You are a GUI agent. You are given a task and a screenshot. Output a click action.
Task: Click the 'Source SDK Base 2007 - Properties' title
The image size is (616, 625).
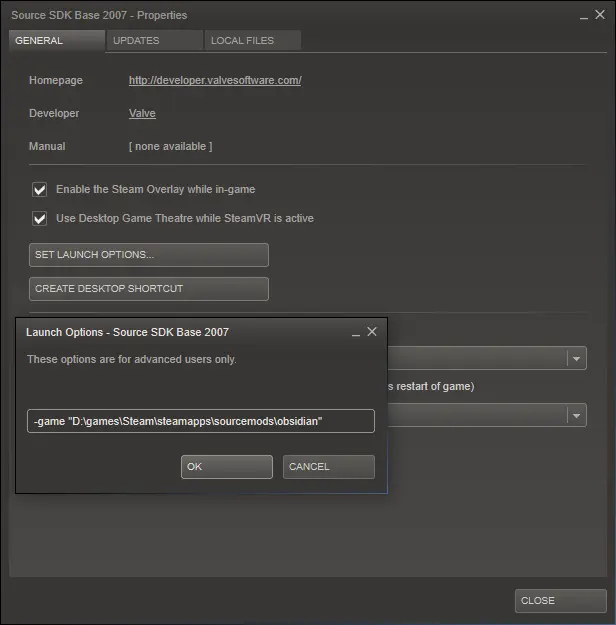pos(99,15)
